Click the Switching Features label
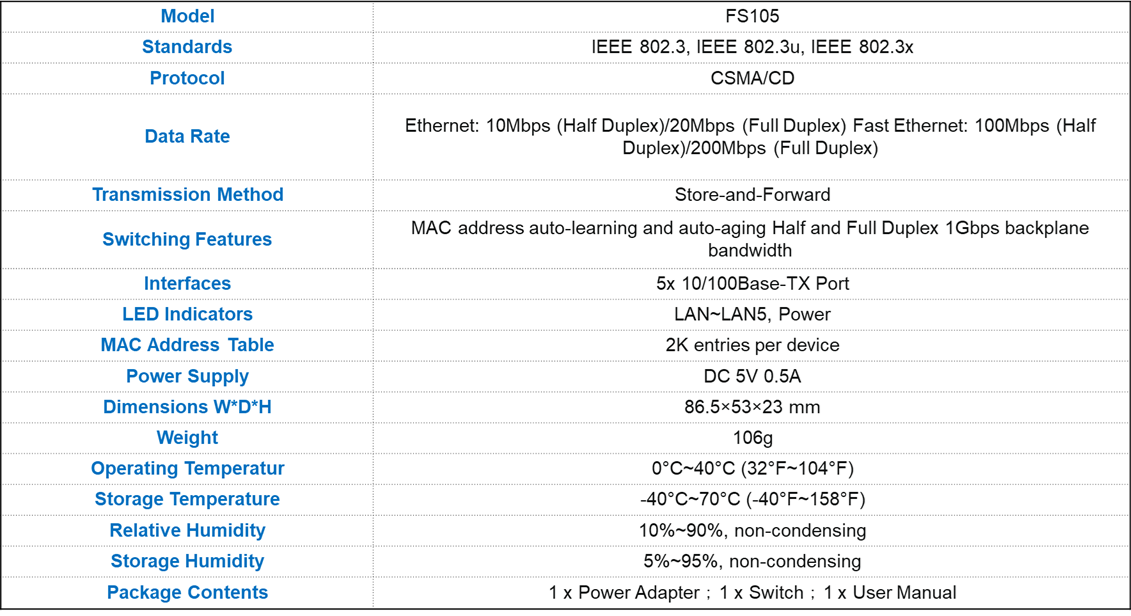1131x616 pixels. click(187, 239)
